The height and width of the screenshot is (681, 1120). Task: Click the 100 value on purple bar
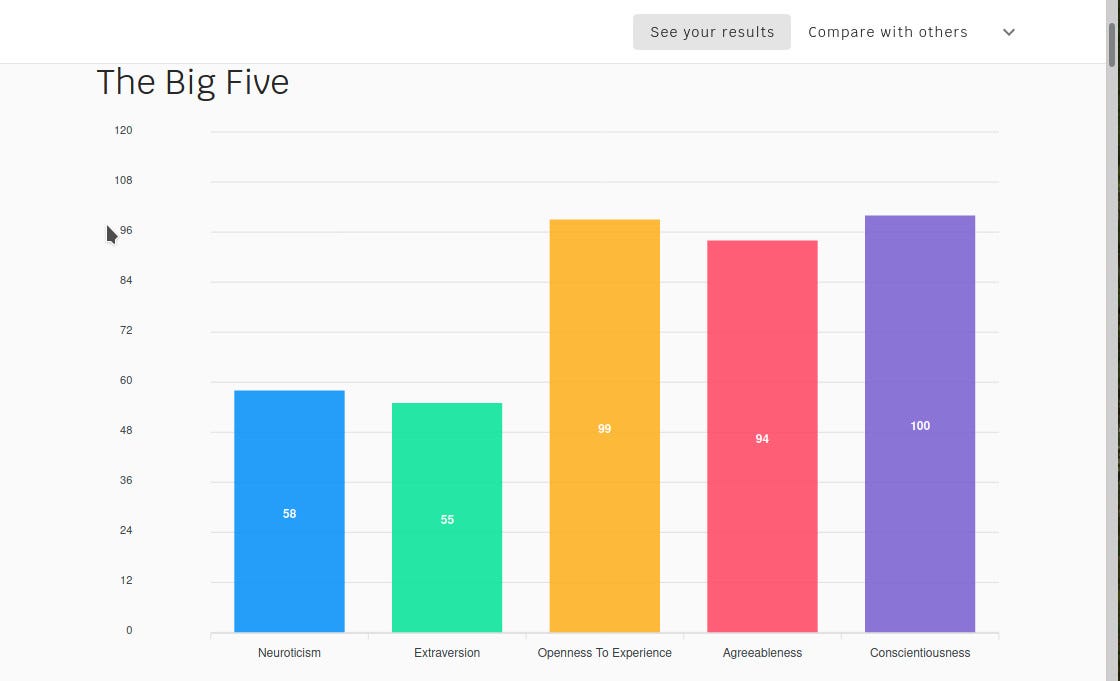(x=920, y=426)
